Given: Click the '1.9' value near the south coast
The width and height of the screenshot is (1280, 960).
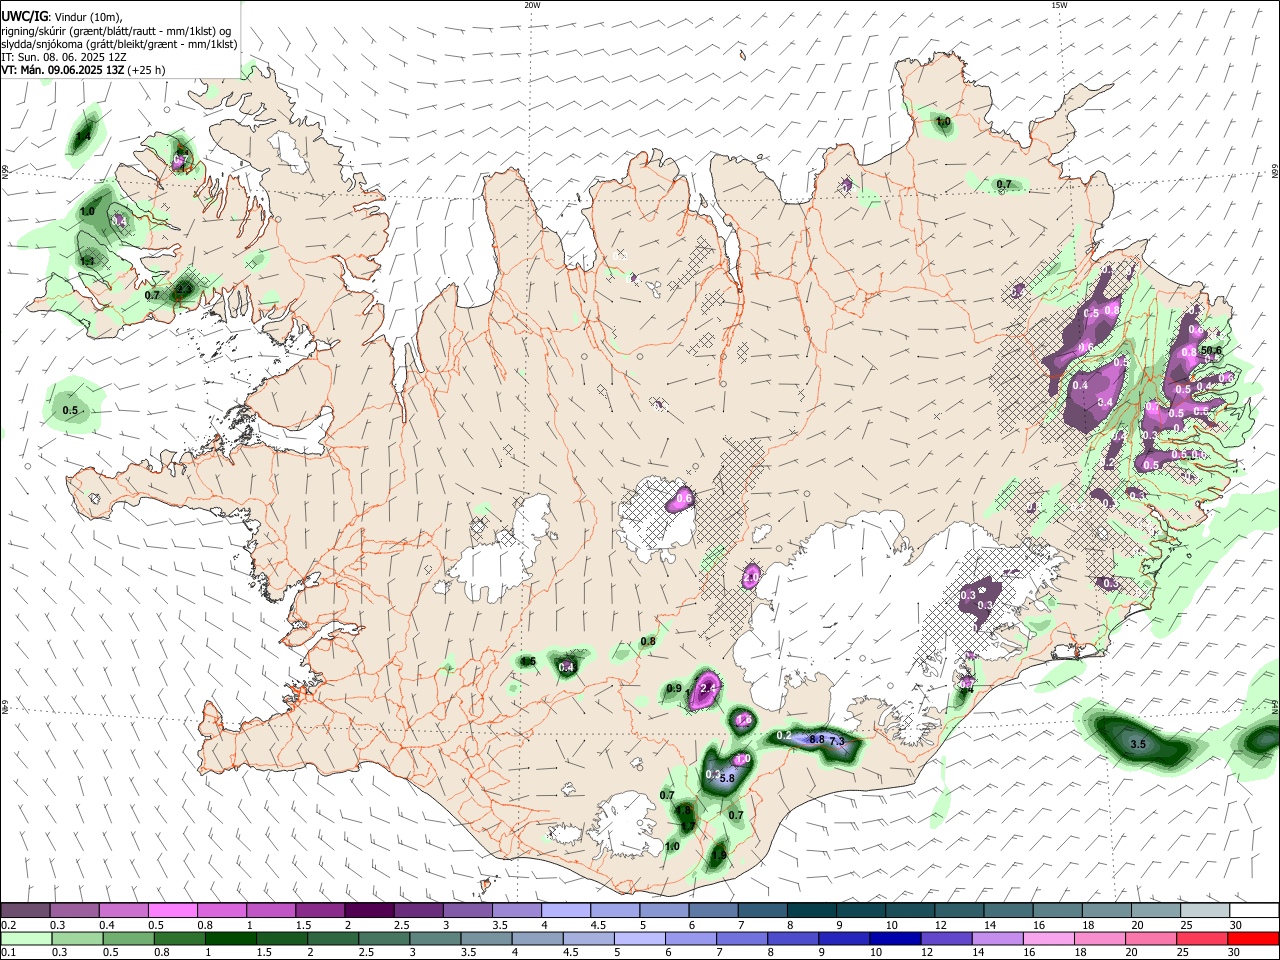Looking at the screenshot, I should (x=719, y=856).
